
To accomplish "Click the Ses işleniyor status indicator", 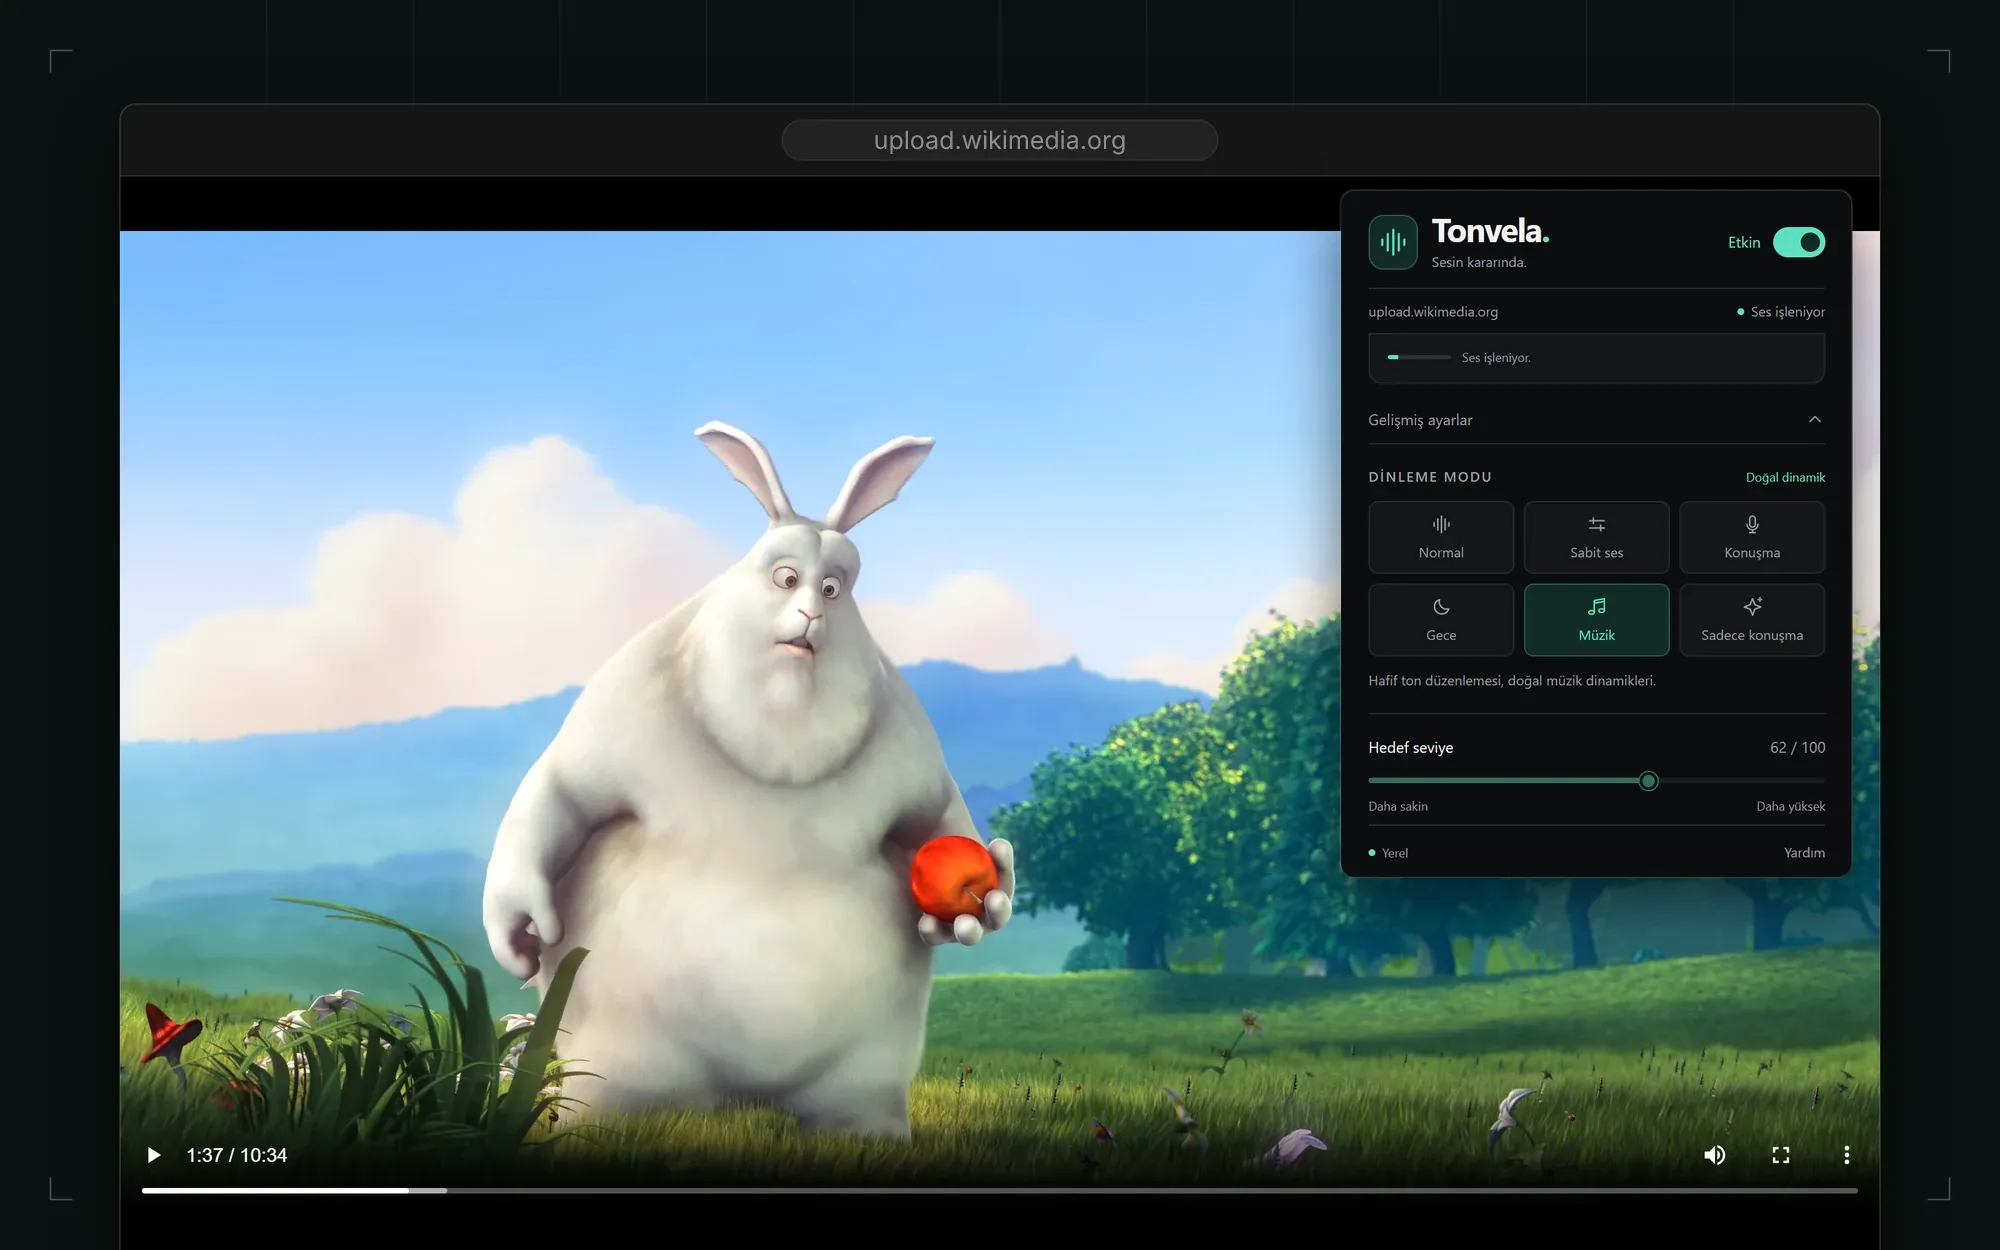I will click(1781, 312).
